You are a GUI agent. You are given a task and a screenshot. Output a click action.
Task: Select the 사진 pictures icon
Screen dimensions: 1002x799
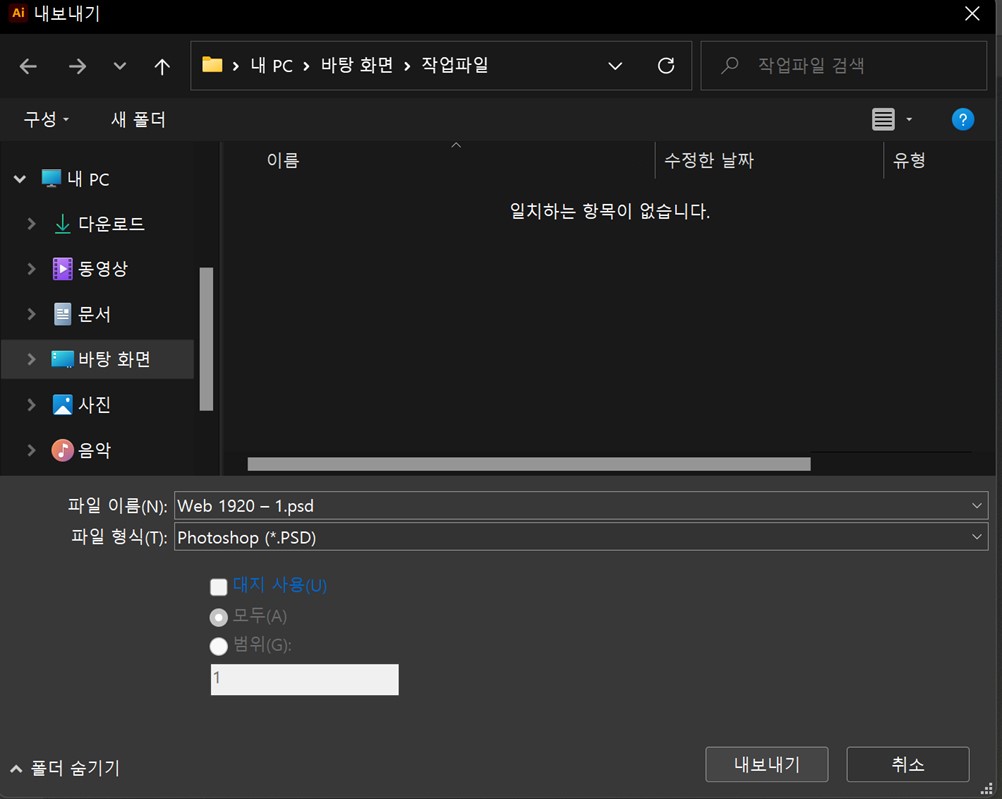(62, 405)
